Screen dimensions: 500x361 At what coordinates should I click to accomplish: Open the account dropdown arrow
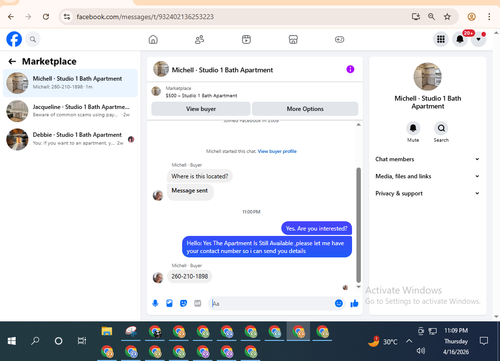[x=478, y=39]
